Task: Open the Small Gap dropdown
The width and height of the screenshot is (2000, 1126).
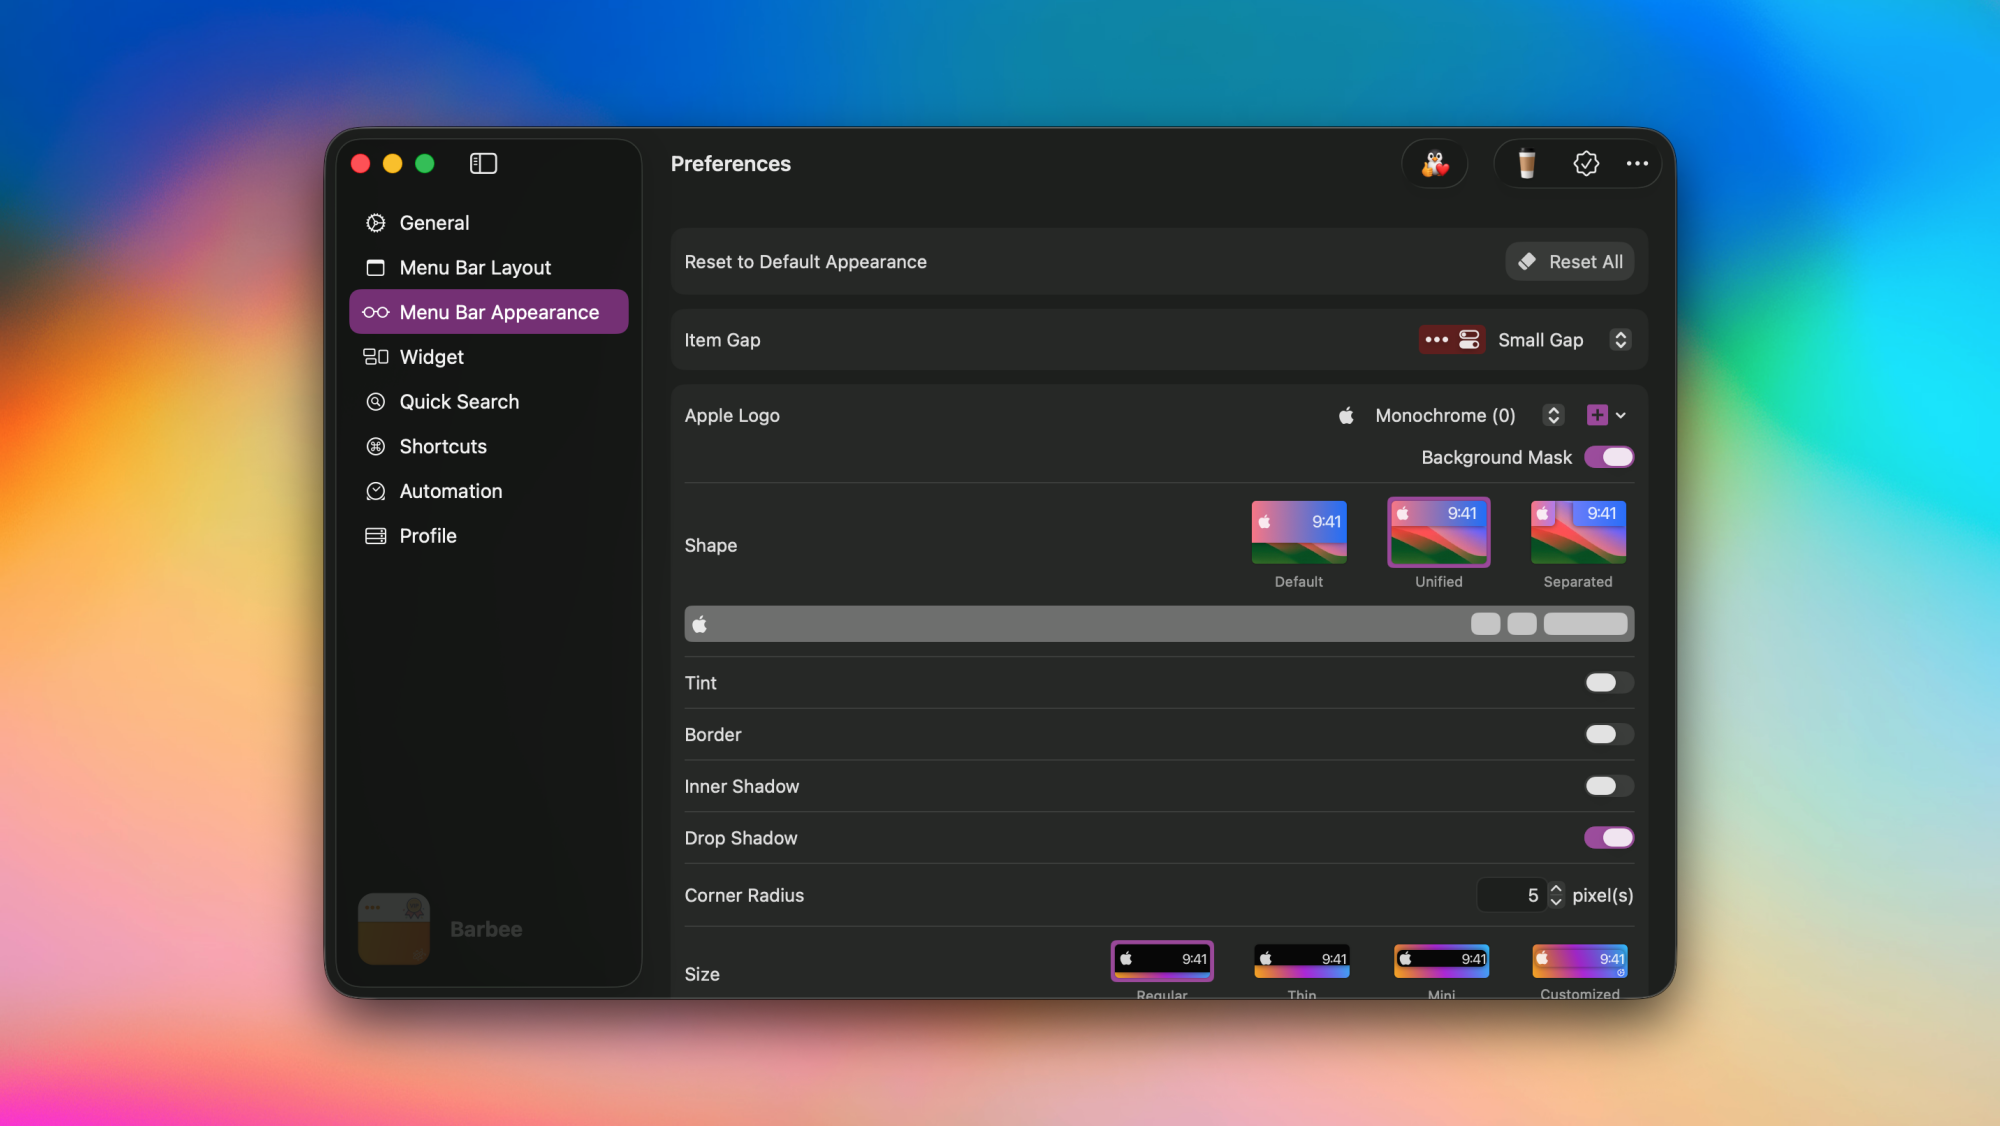Action: click(1620, 340)
